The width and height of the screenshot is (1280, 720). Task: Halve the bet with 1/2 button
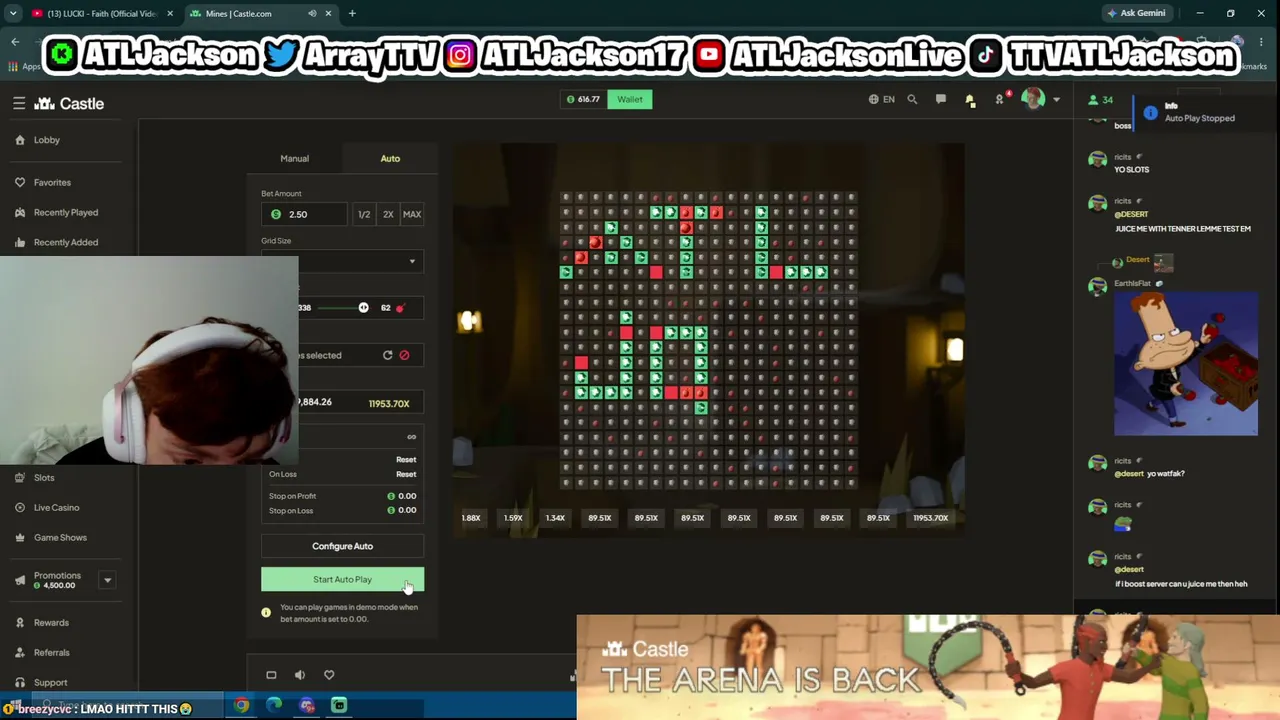tap(364, 214)
